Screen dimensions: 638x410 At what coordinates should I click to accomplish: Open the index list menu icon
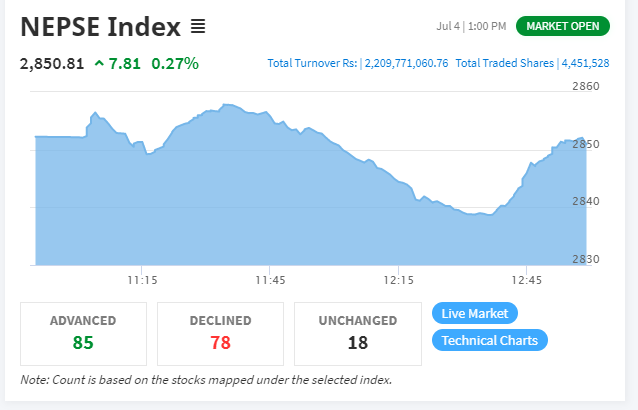(198, 27)
